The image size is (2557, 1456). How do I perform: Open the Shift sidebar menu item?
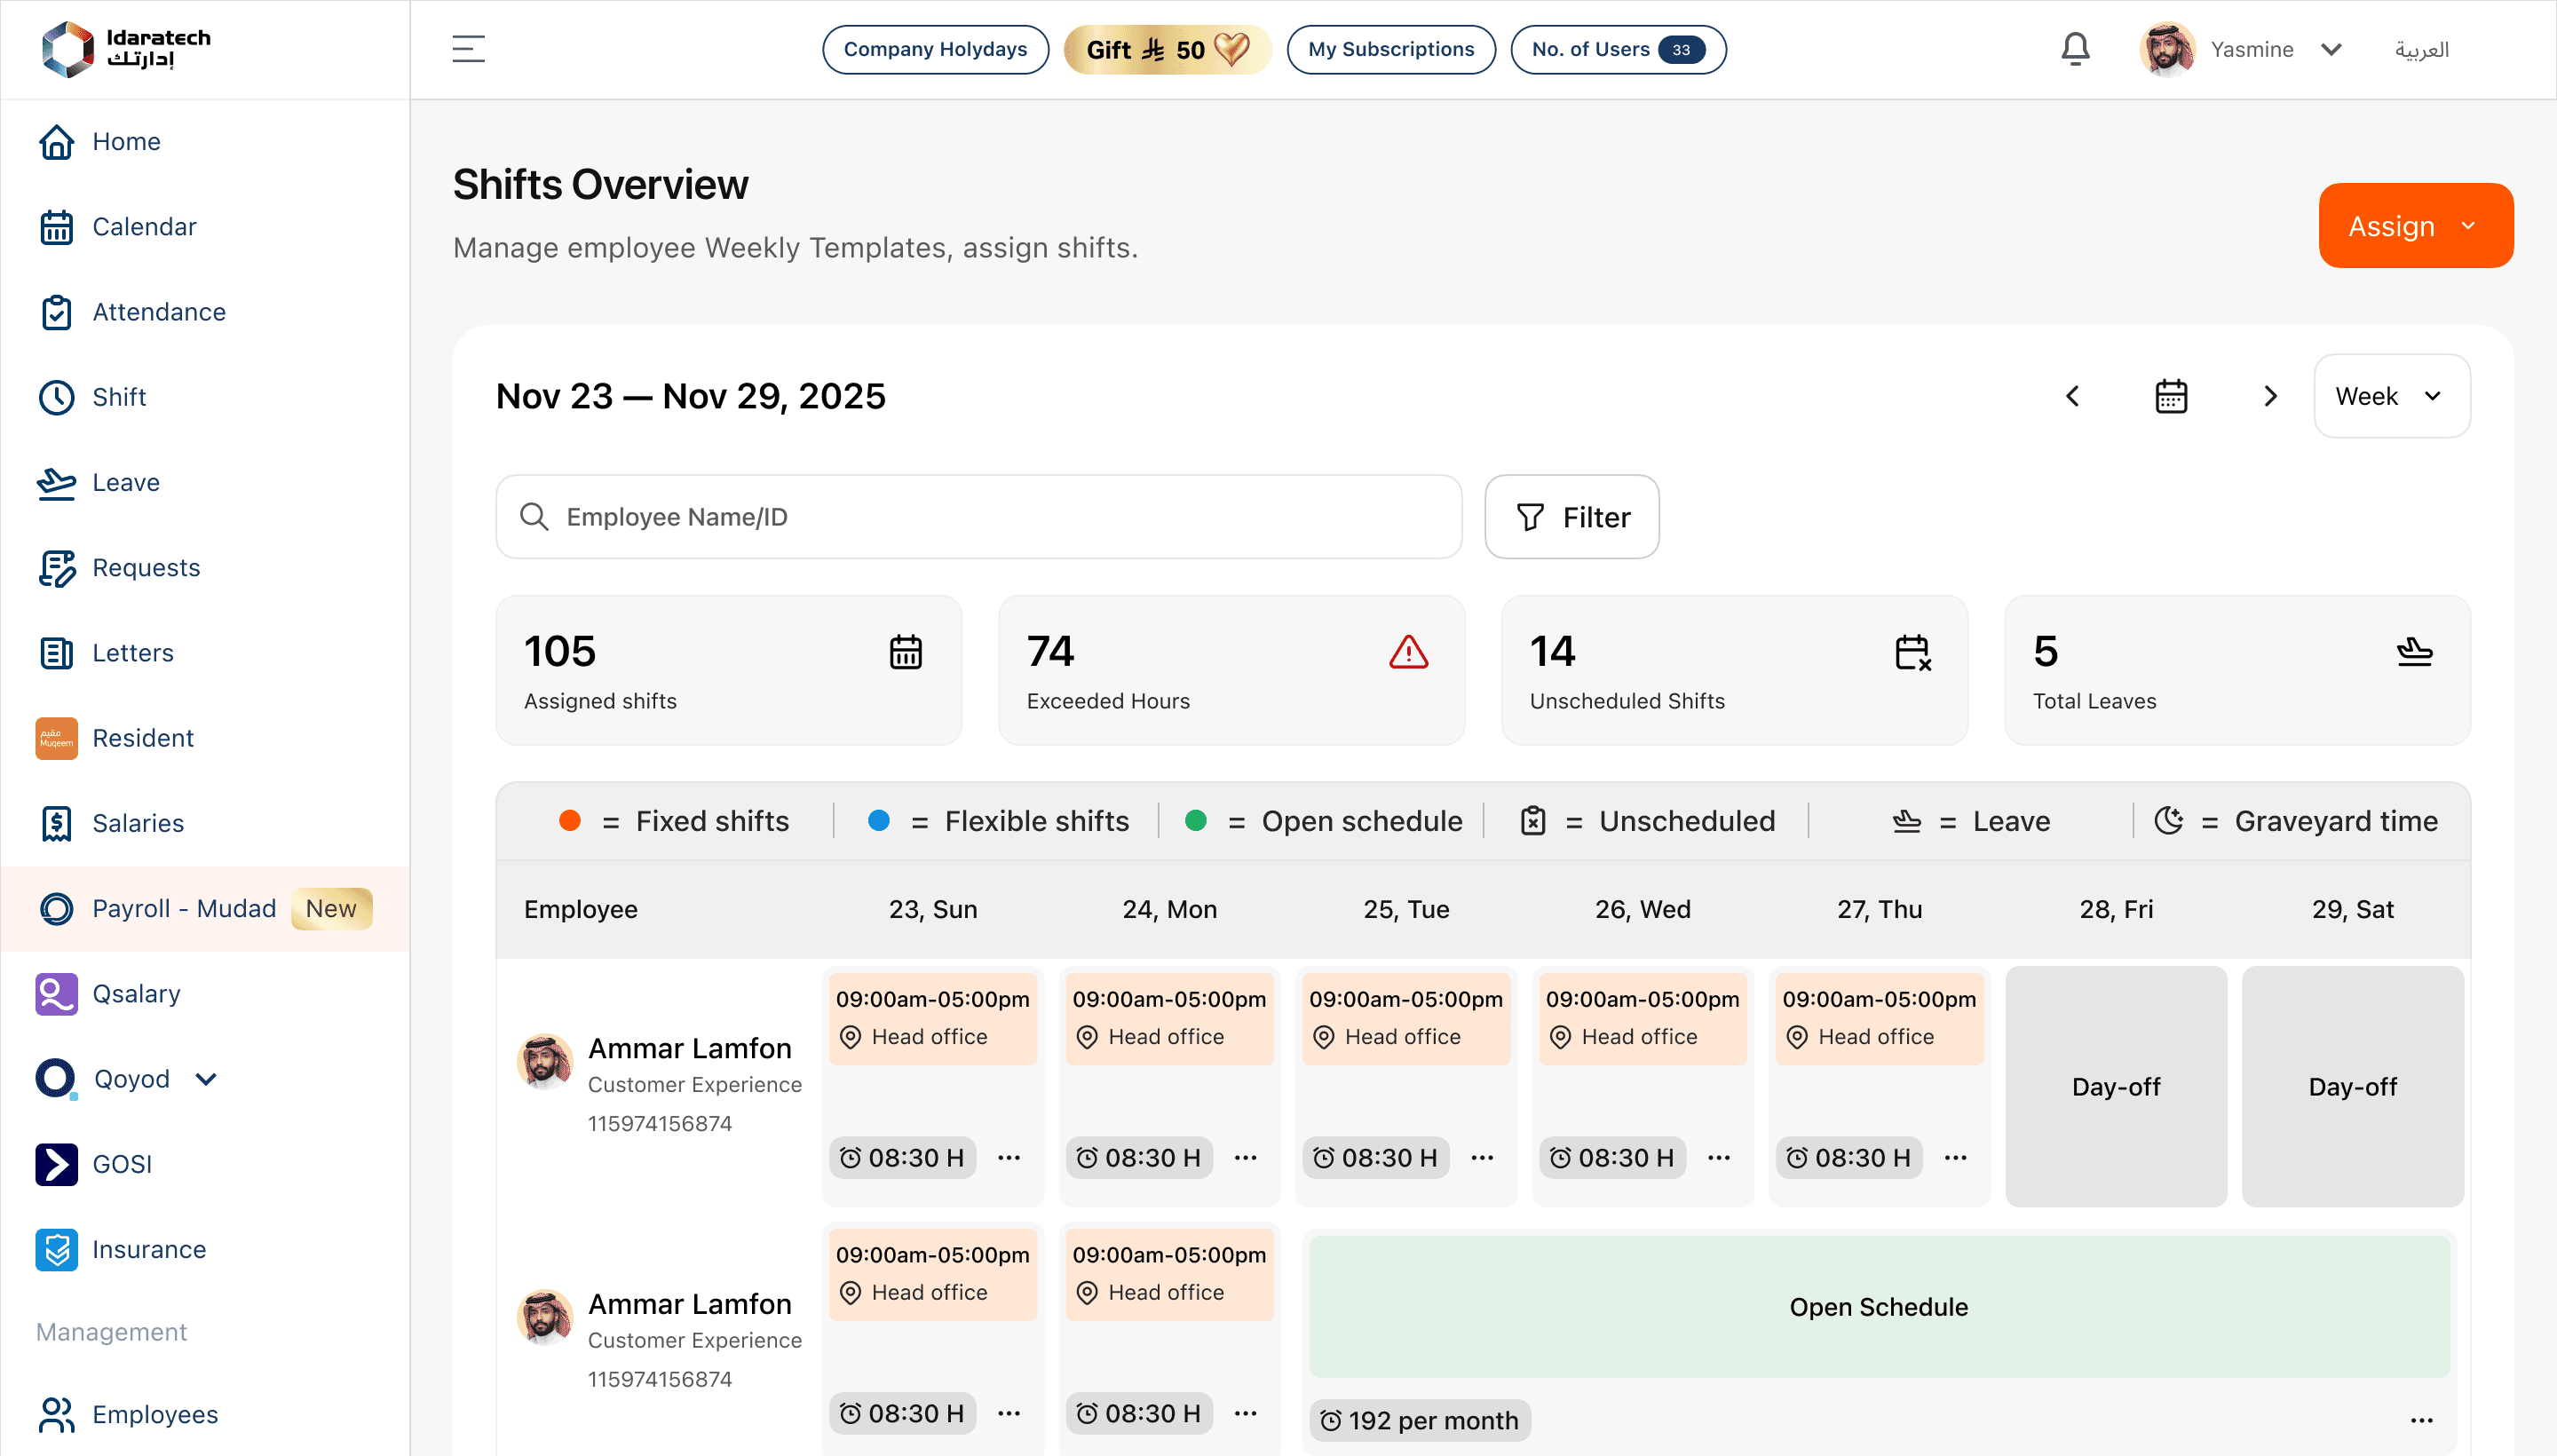pyautogui.click(x=118, y=397)
